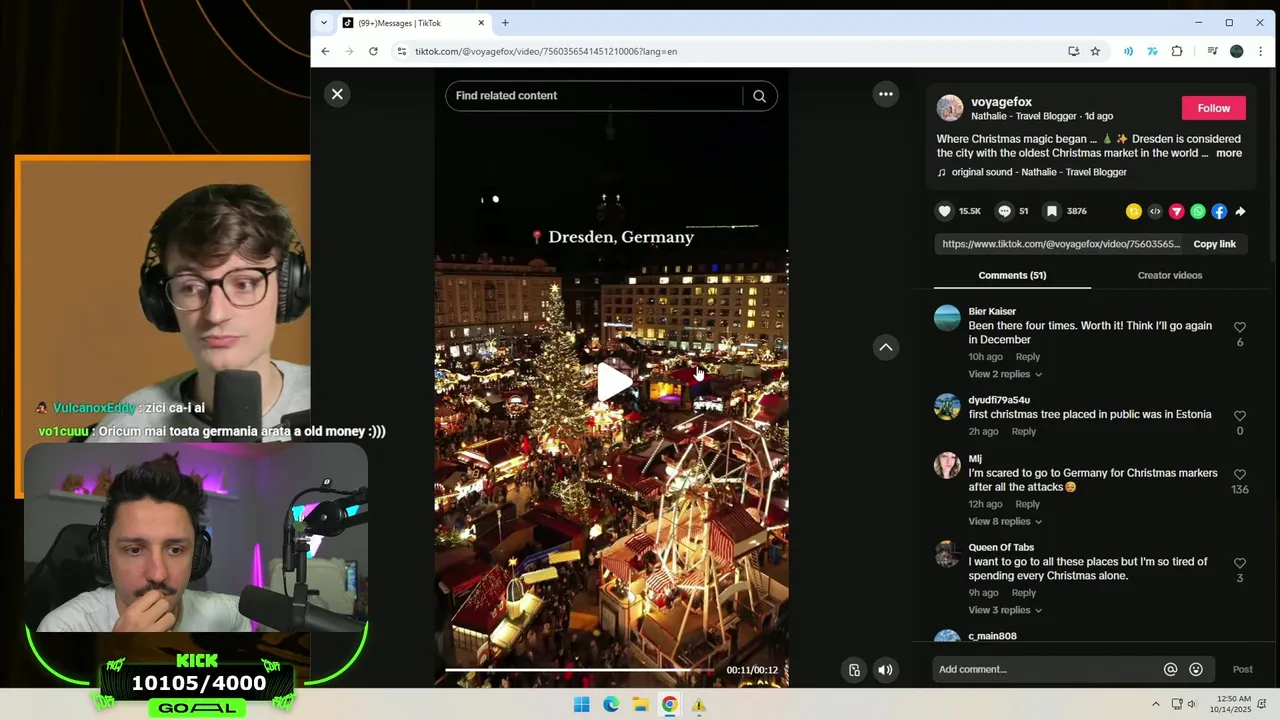Screen dimensions: 1280x720
Task: Click the @ mention icon in comment box
Action: 1170,670
